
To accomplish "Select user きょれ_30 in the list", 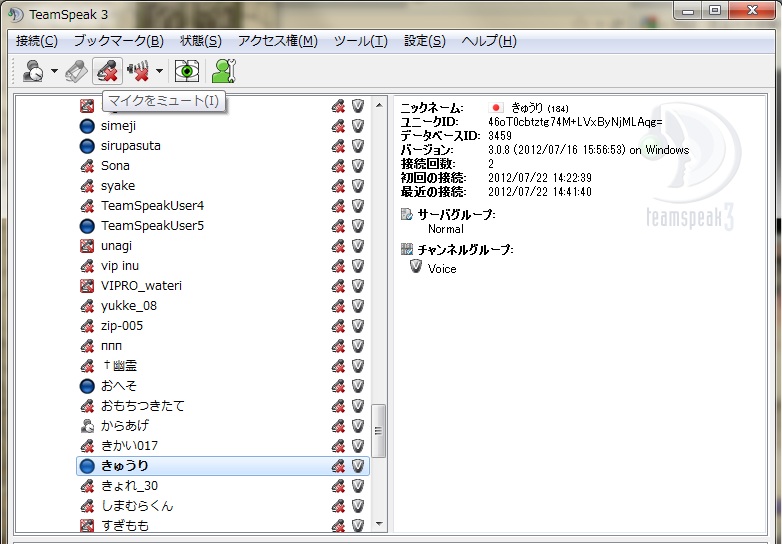I will [130, 485].
